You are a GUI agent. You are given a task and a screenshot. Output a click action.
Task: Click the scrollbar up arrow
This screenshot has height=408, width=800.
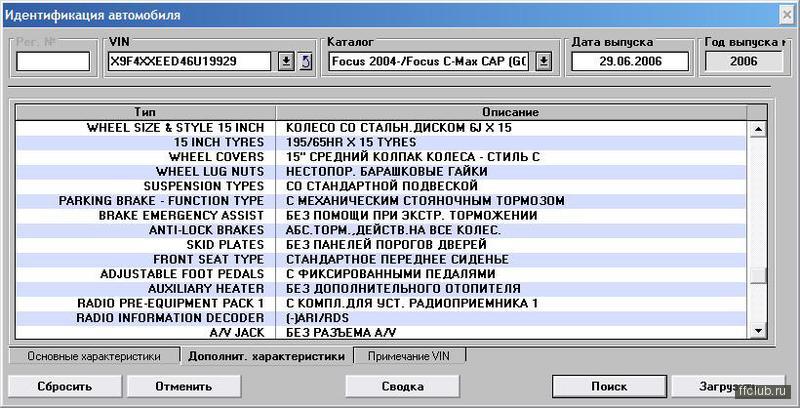[x=758, y=129]
